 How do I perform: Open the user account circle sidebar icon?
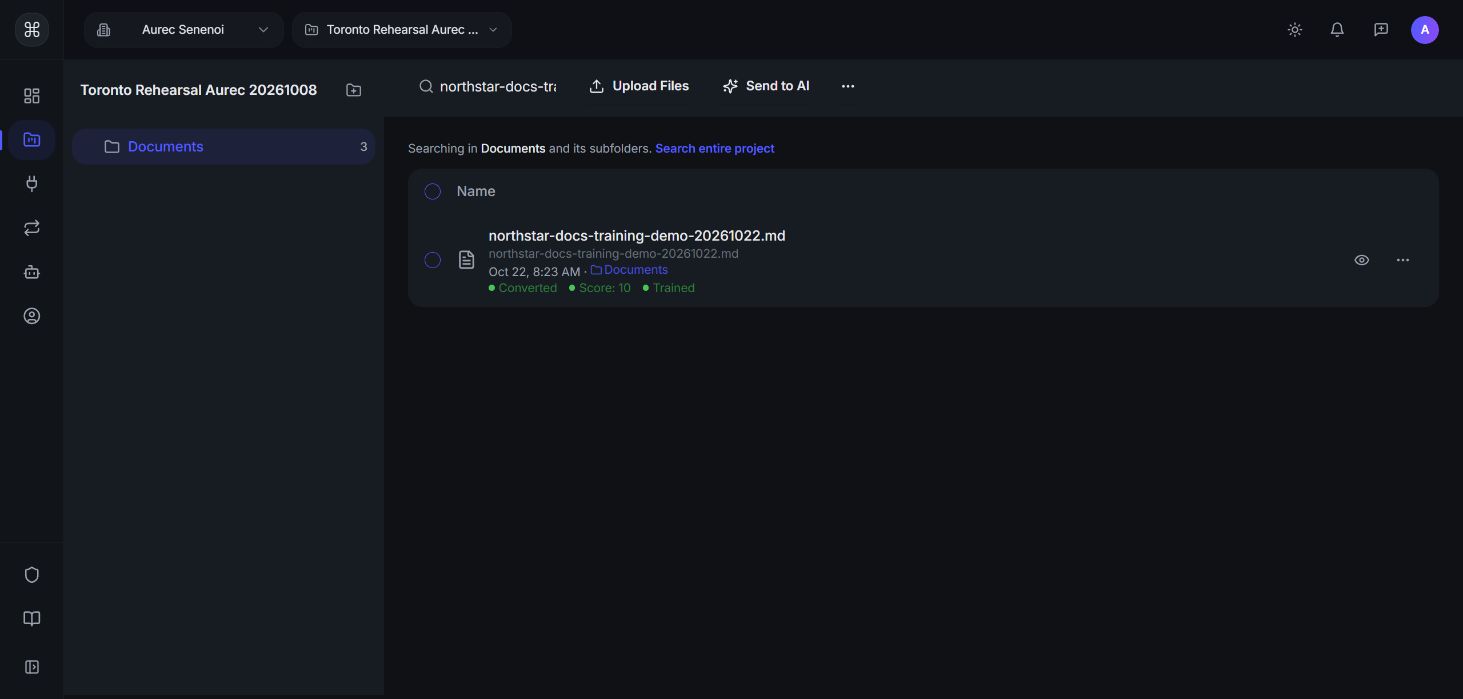point(32,316)
